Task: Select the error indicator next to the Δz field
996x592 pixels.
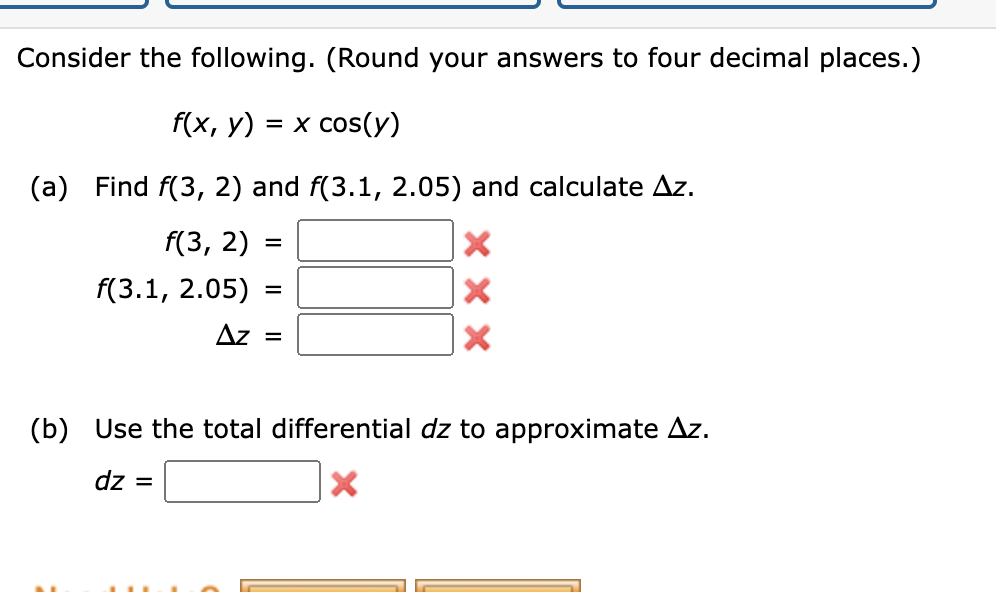Action: [477, 336]
